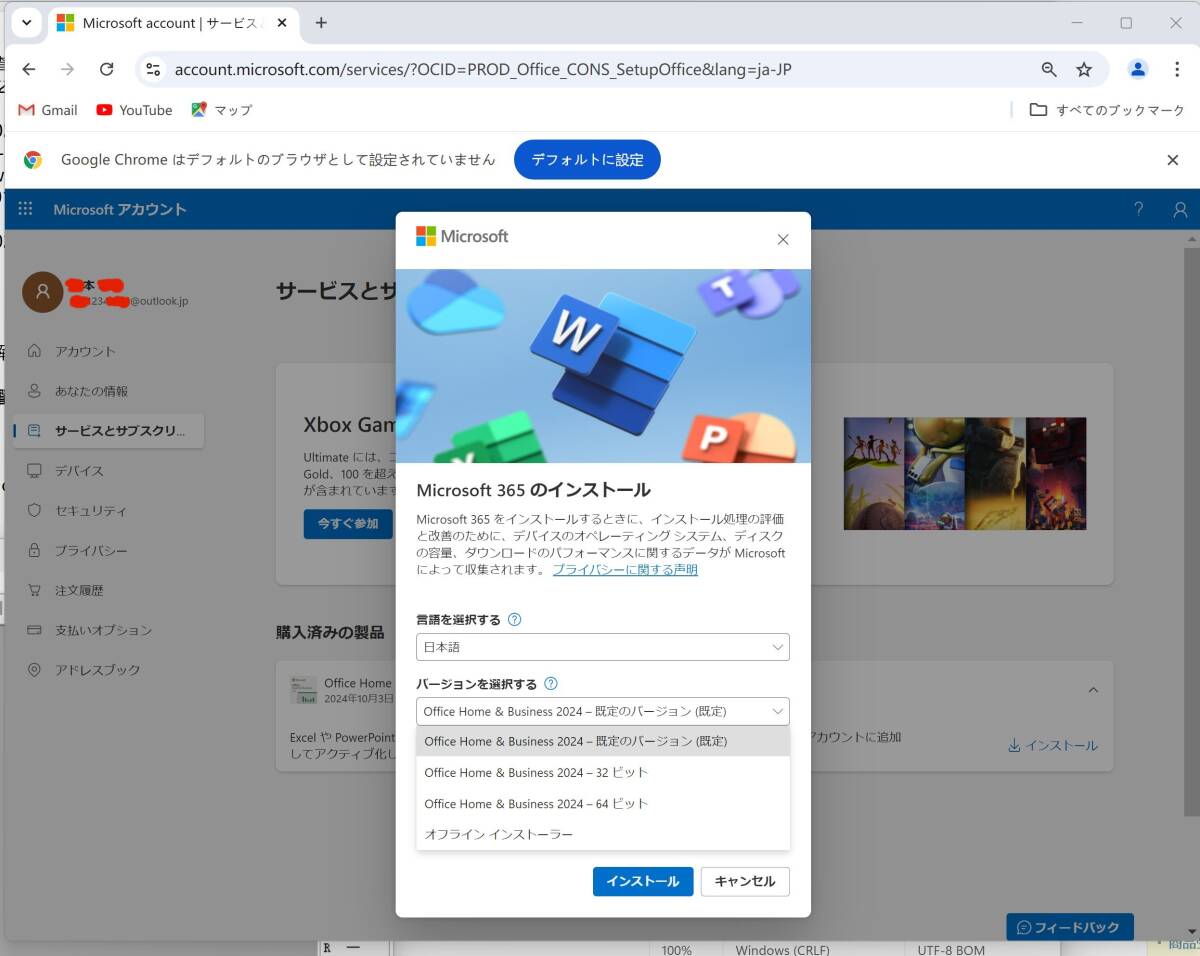Reload the Microsoft account page
The height and width of the screenshot is (956, 1200).
point(106,69)
